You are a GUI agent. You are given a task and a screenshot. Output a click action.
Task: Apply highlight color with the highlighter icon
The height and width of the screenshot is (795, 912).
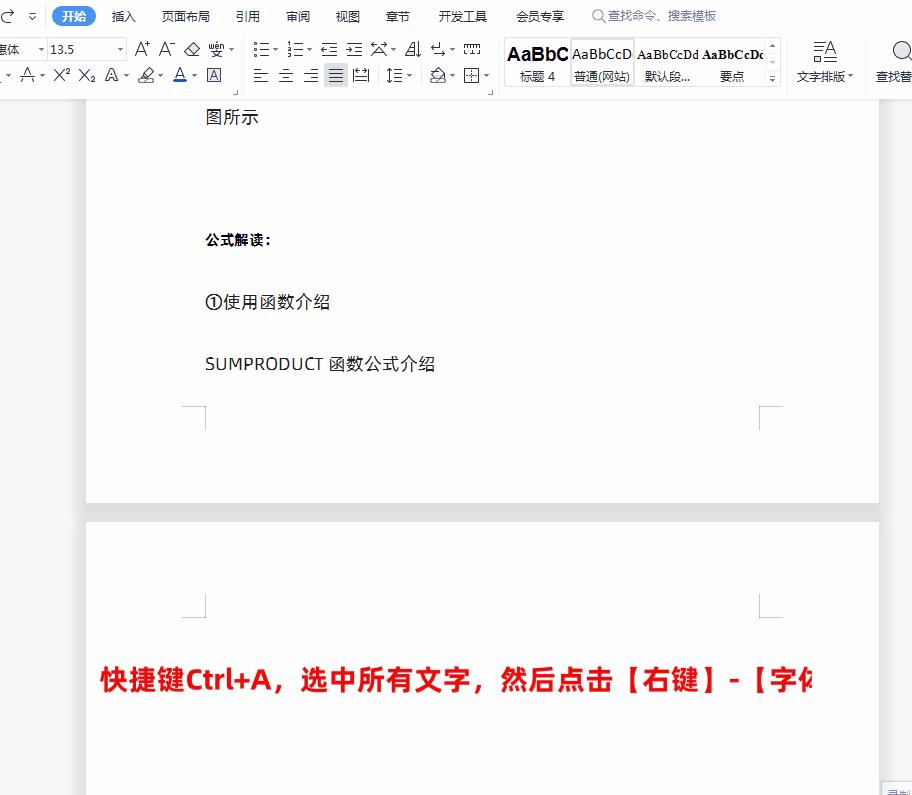tap(147, 75)
